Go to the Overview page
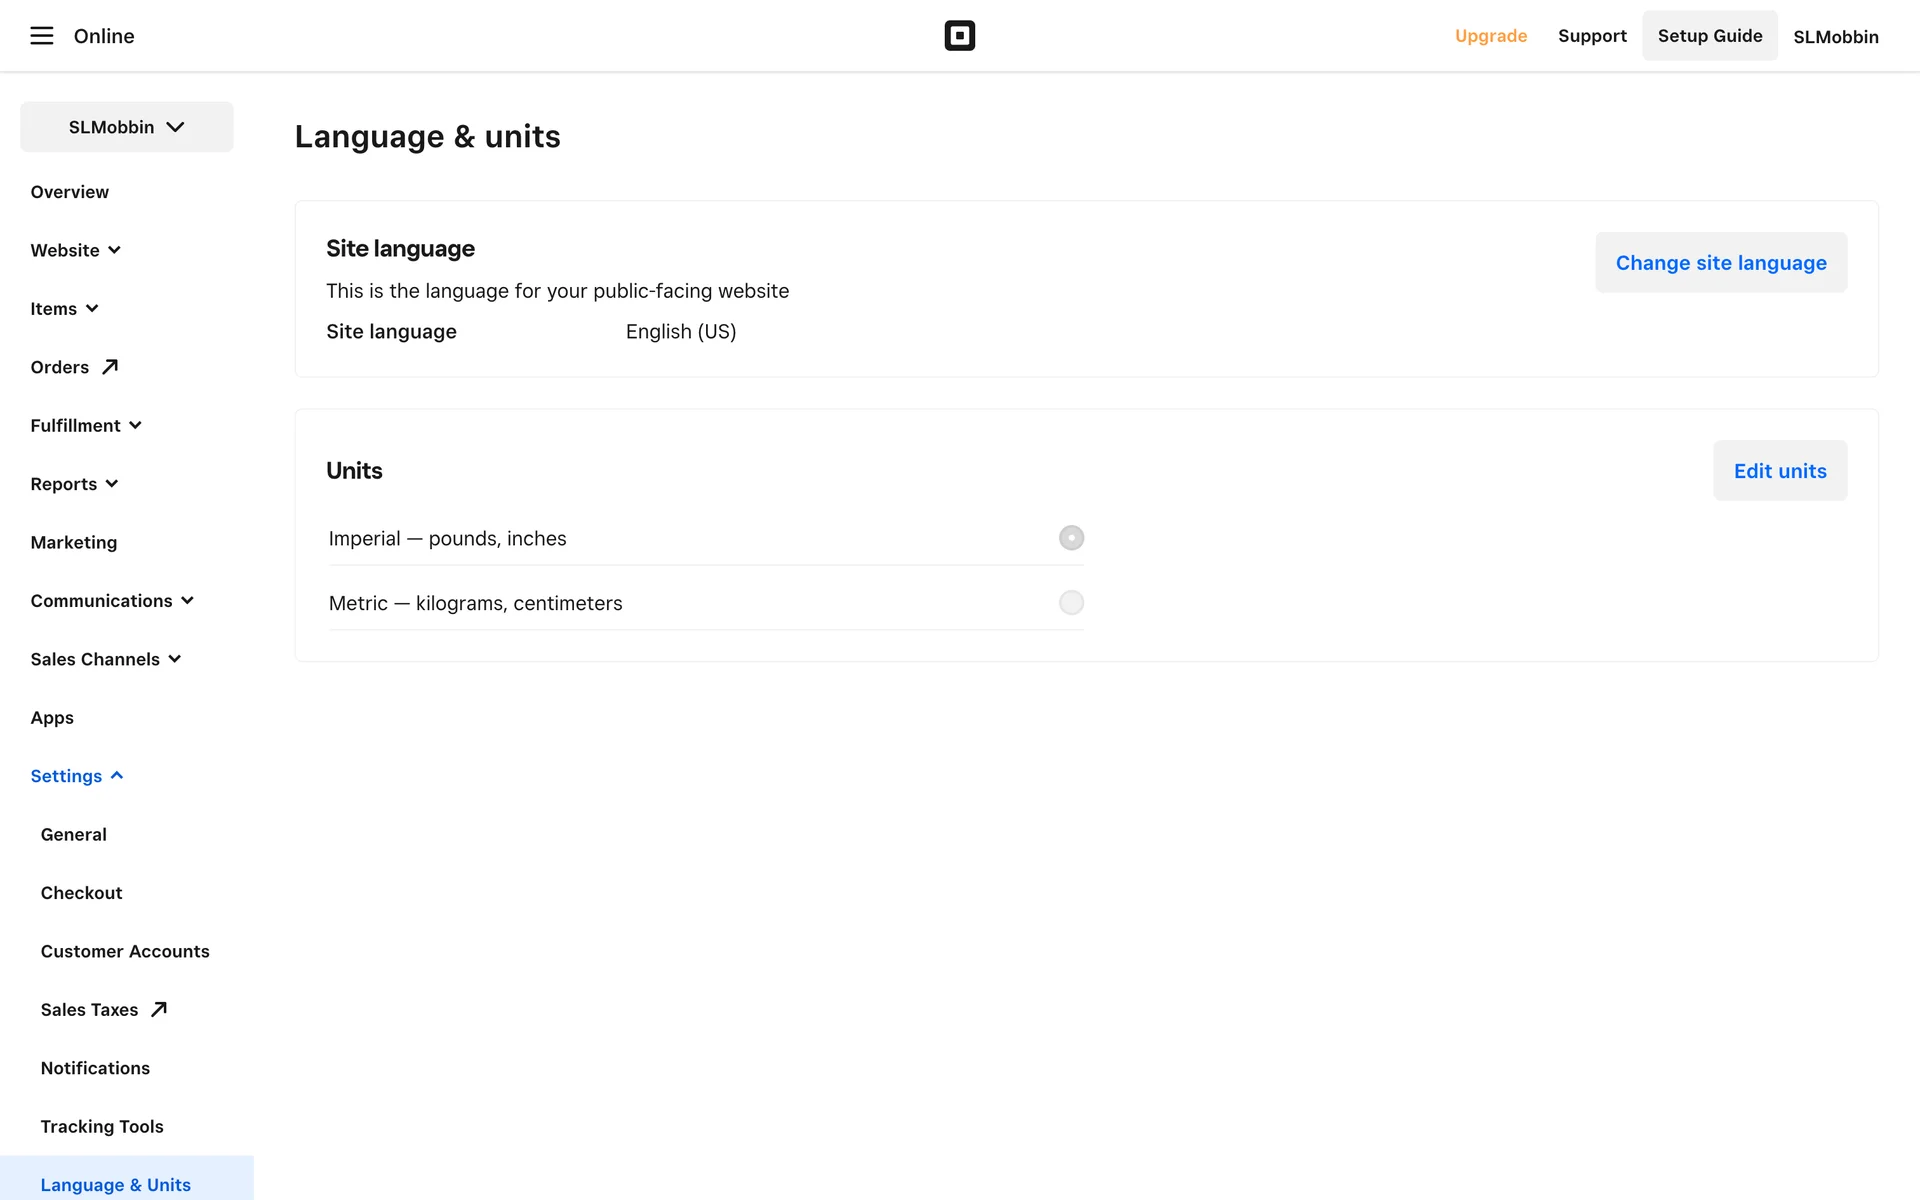The image size is (1920, 1200). click(69, 192)
